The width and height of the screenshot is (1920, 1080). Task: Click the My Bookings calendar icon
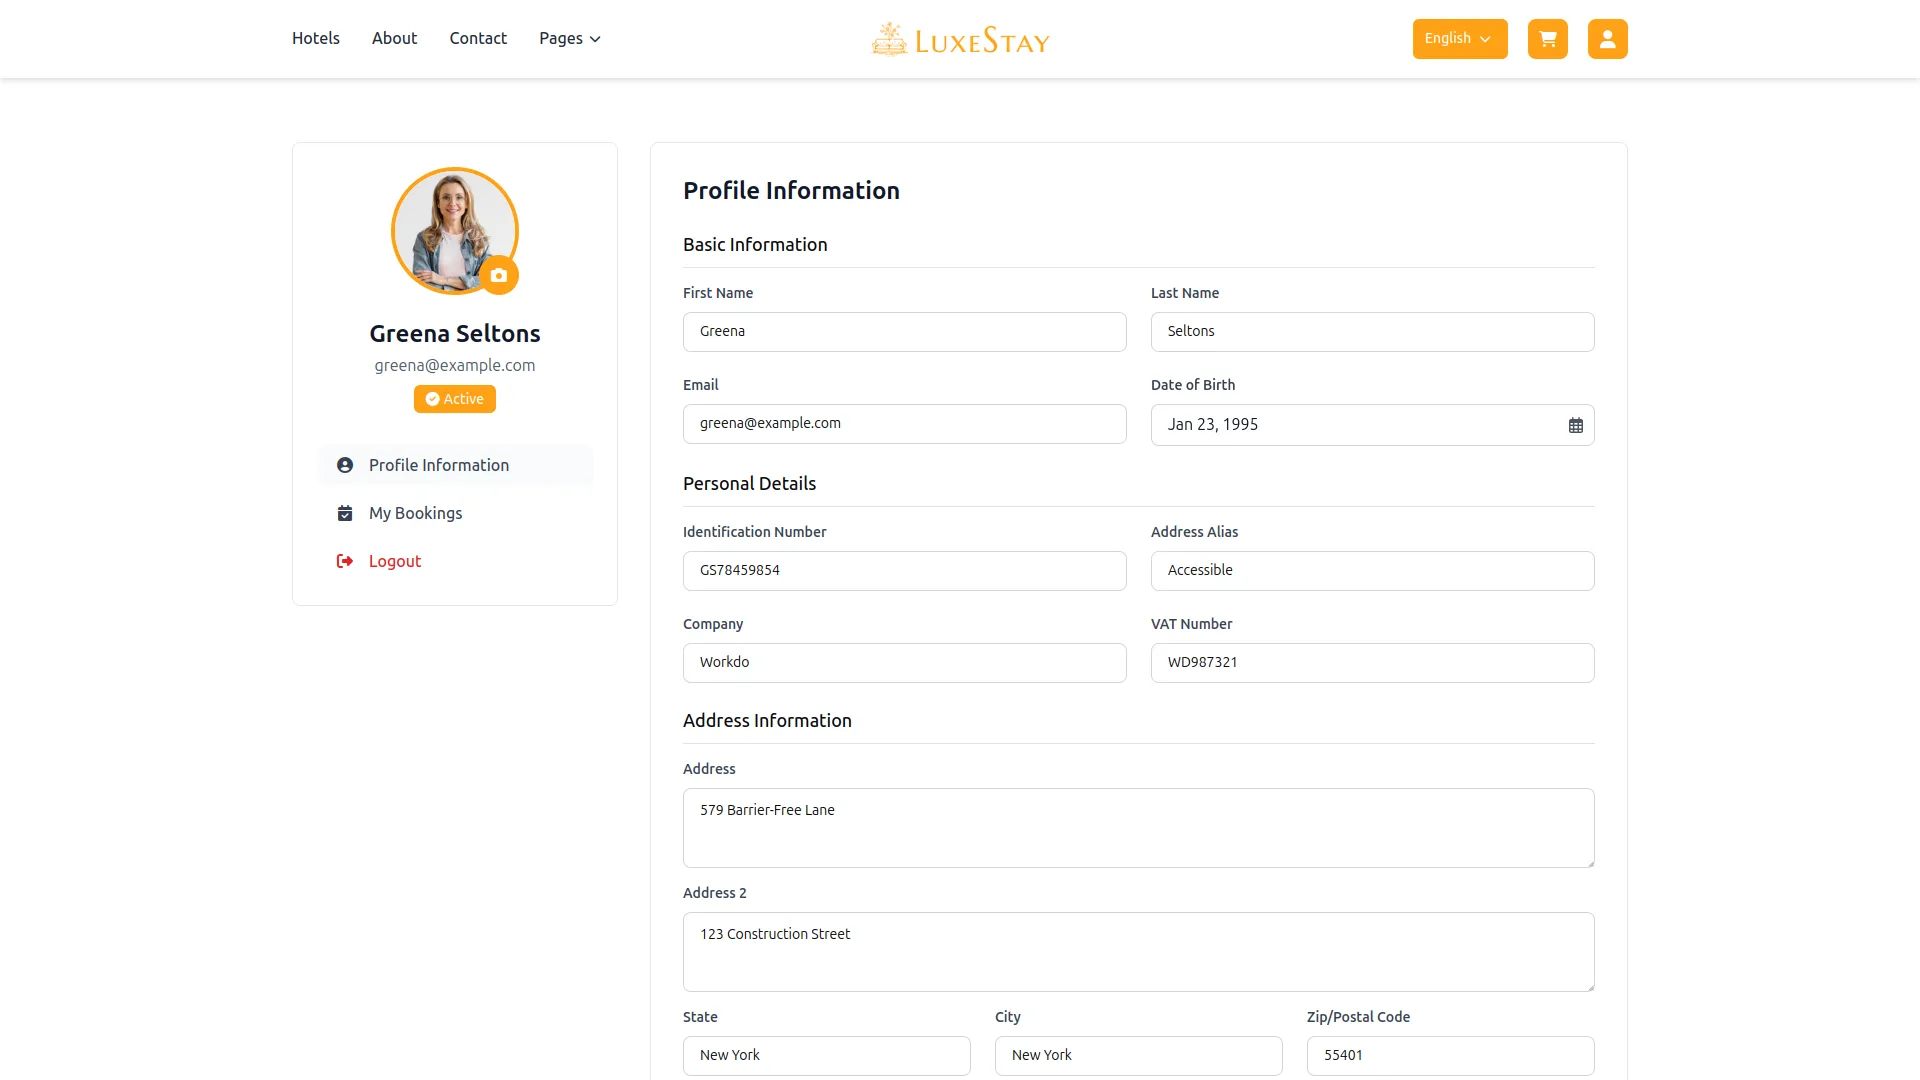point(345,513)
